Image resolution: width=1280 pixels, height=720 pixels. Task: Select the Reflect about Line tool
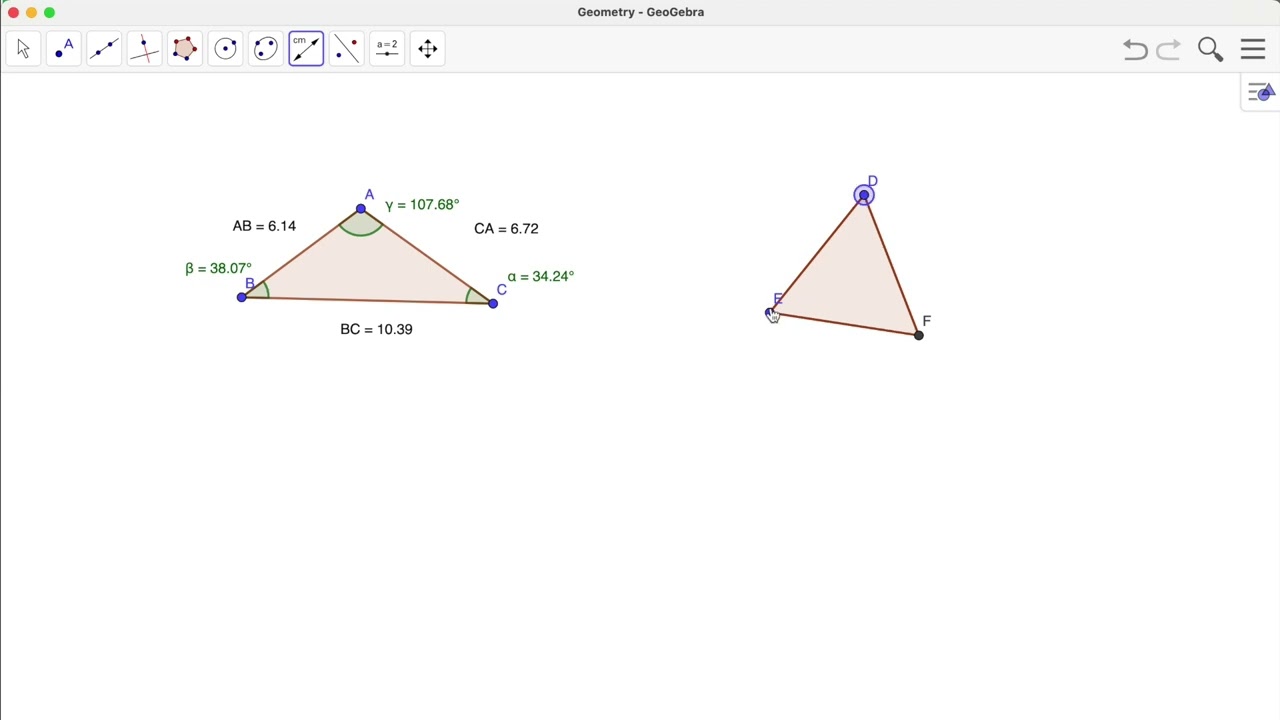(x=346, y=49)
